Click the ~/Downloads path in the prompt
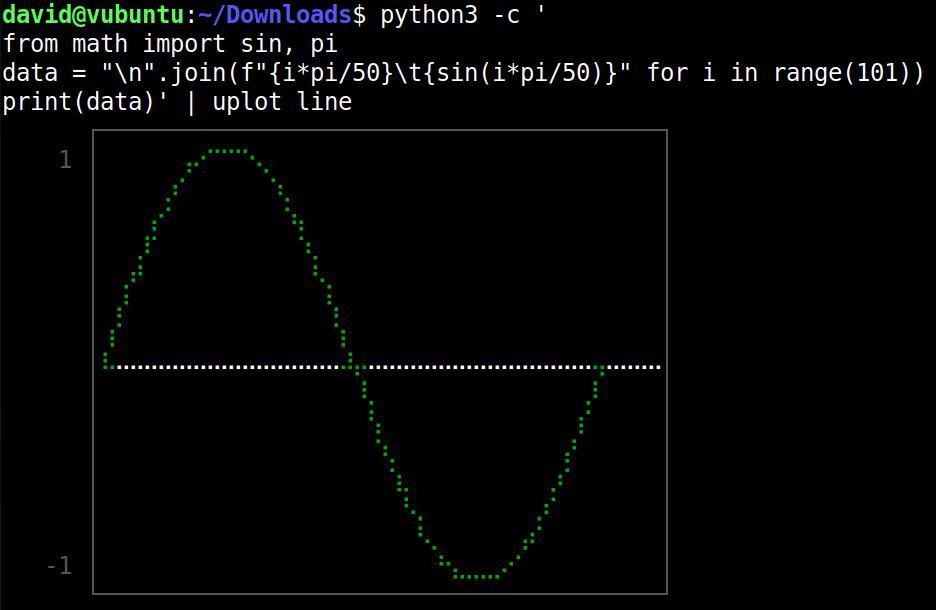Viewport: 936px width, 610px height. tap(274, 15)
